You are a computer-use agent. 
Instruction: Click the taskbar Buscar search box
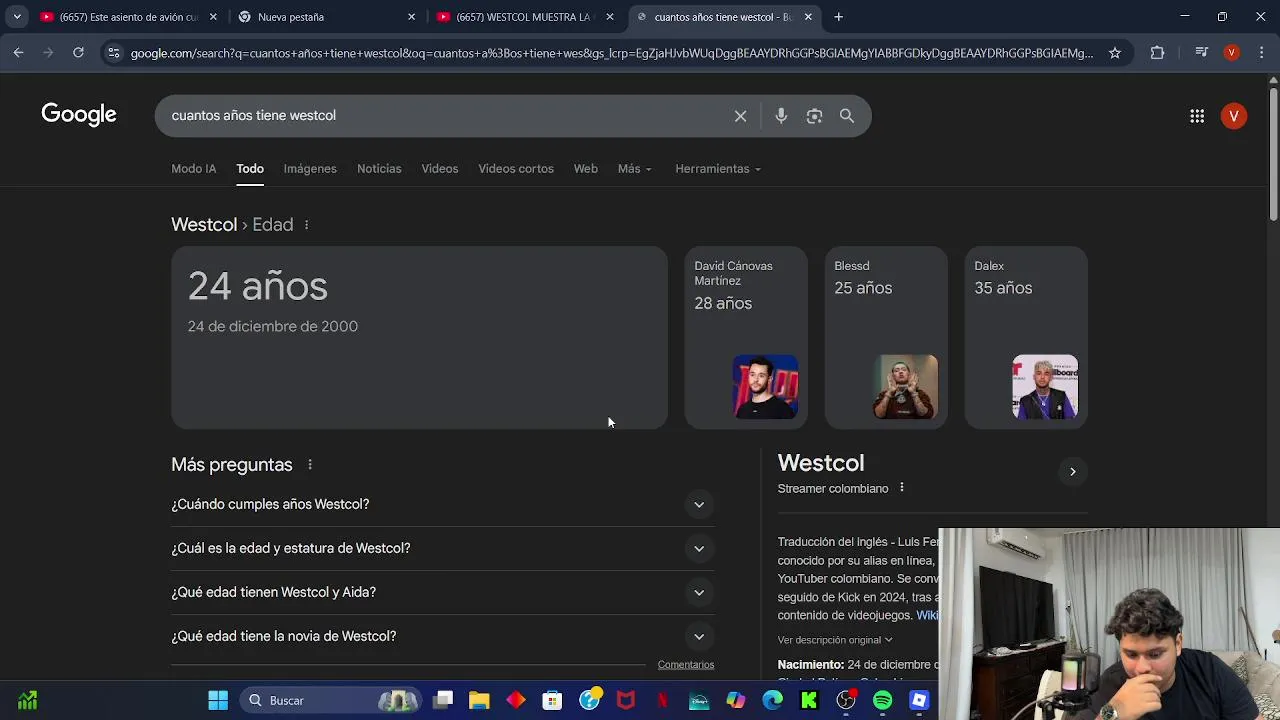pos(330,700)
